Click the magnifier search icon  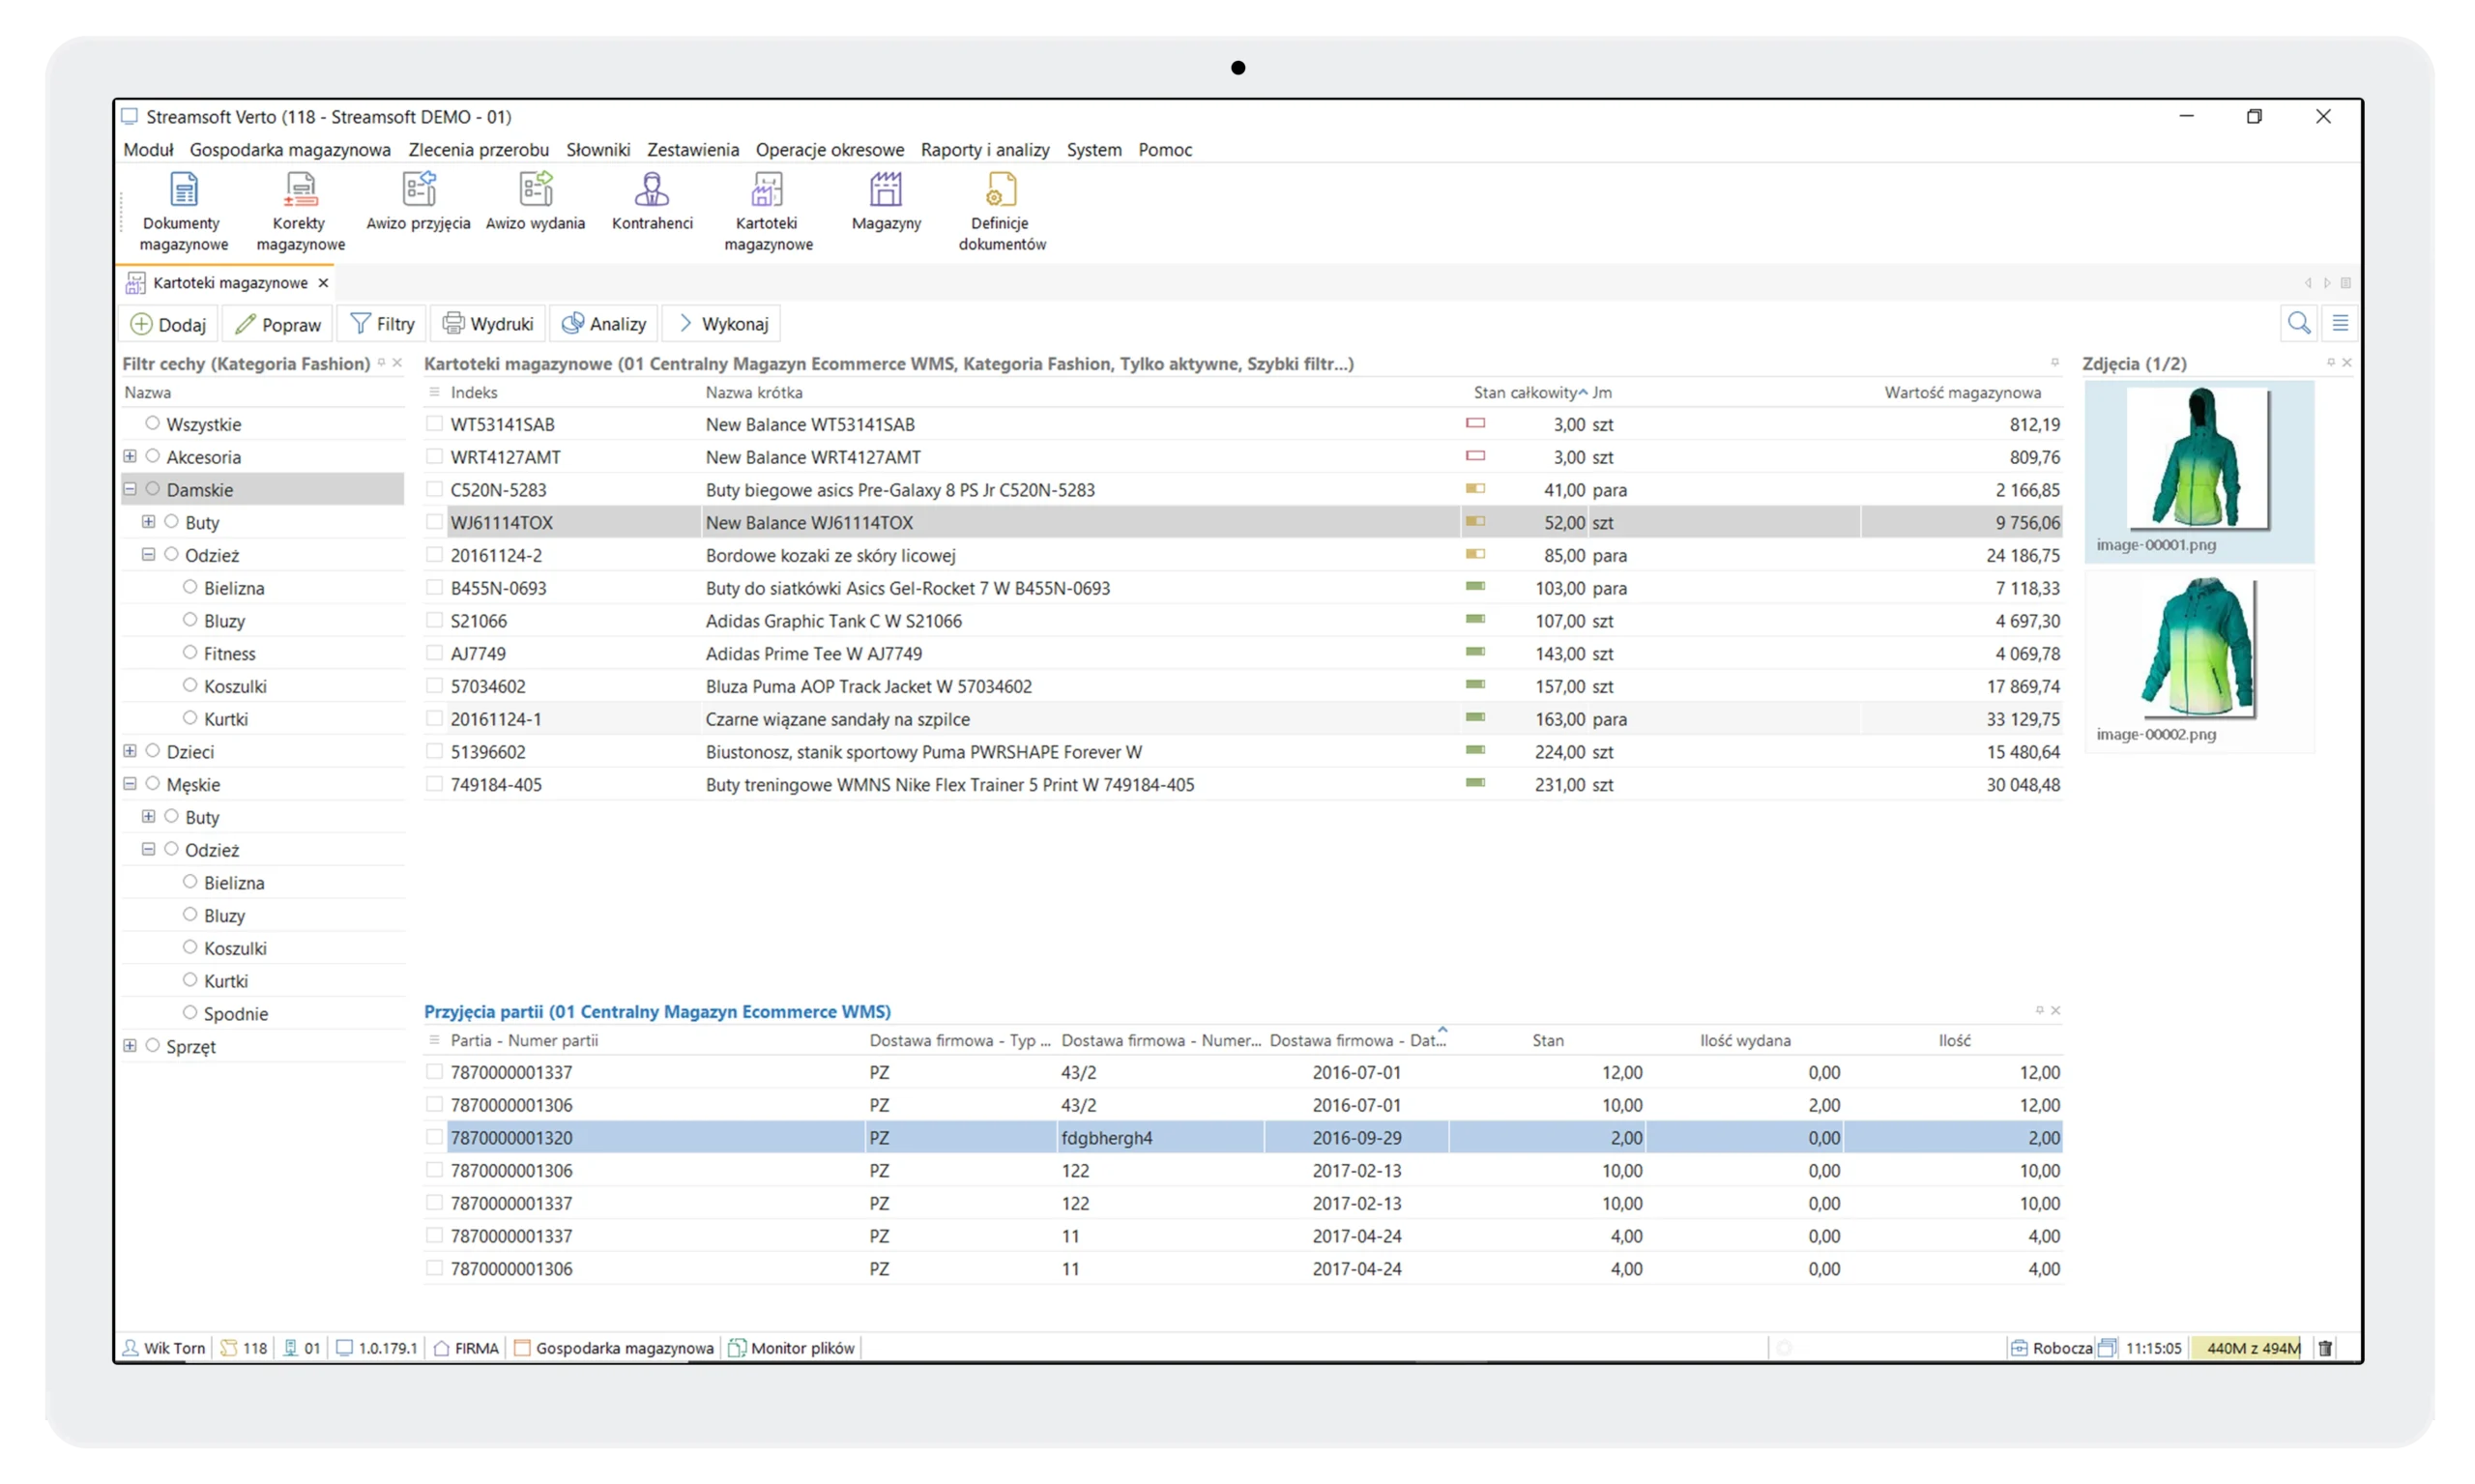[x=2298, y=323]
